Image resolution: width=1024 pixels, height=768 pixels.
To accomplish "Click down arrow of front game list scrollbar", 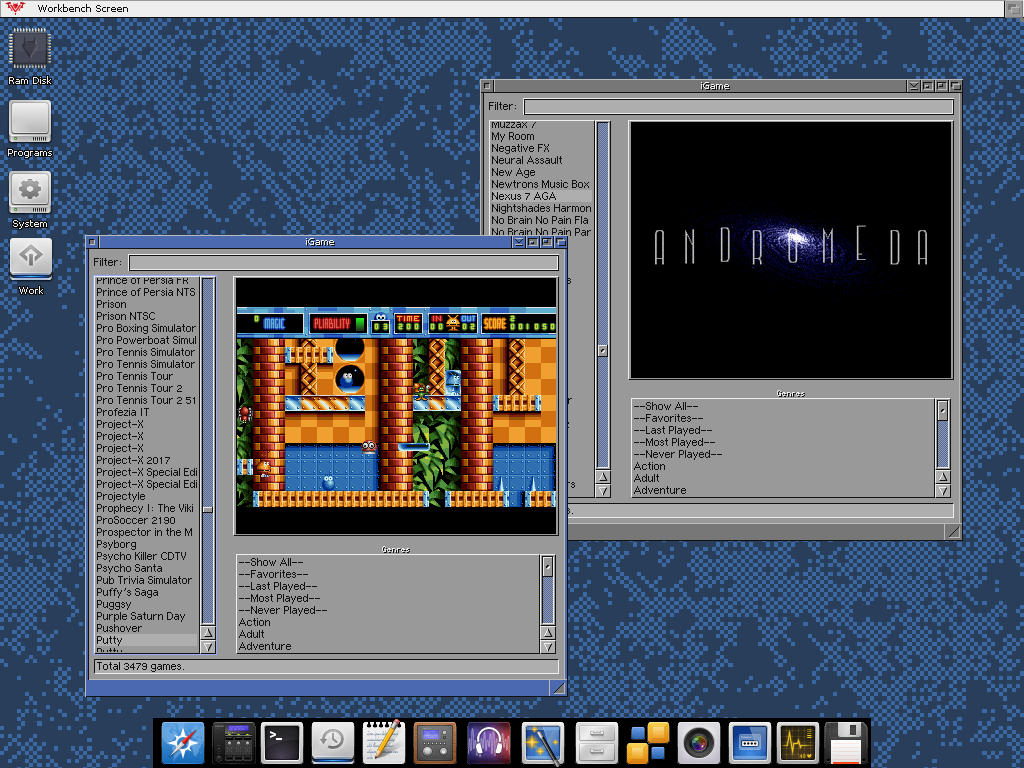I will pos(208,647).
